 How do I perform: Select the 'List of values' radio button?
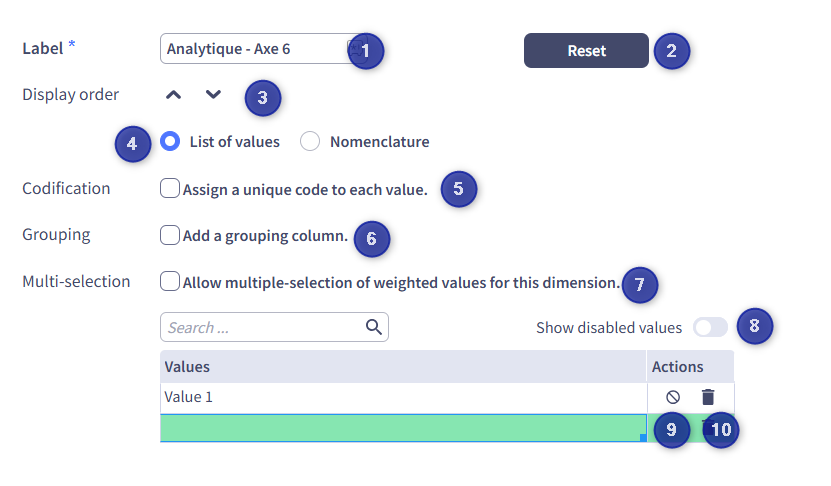(x=170, y=141)
